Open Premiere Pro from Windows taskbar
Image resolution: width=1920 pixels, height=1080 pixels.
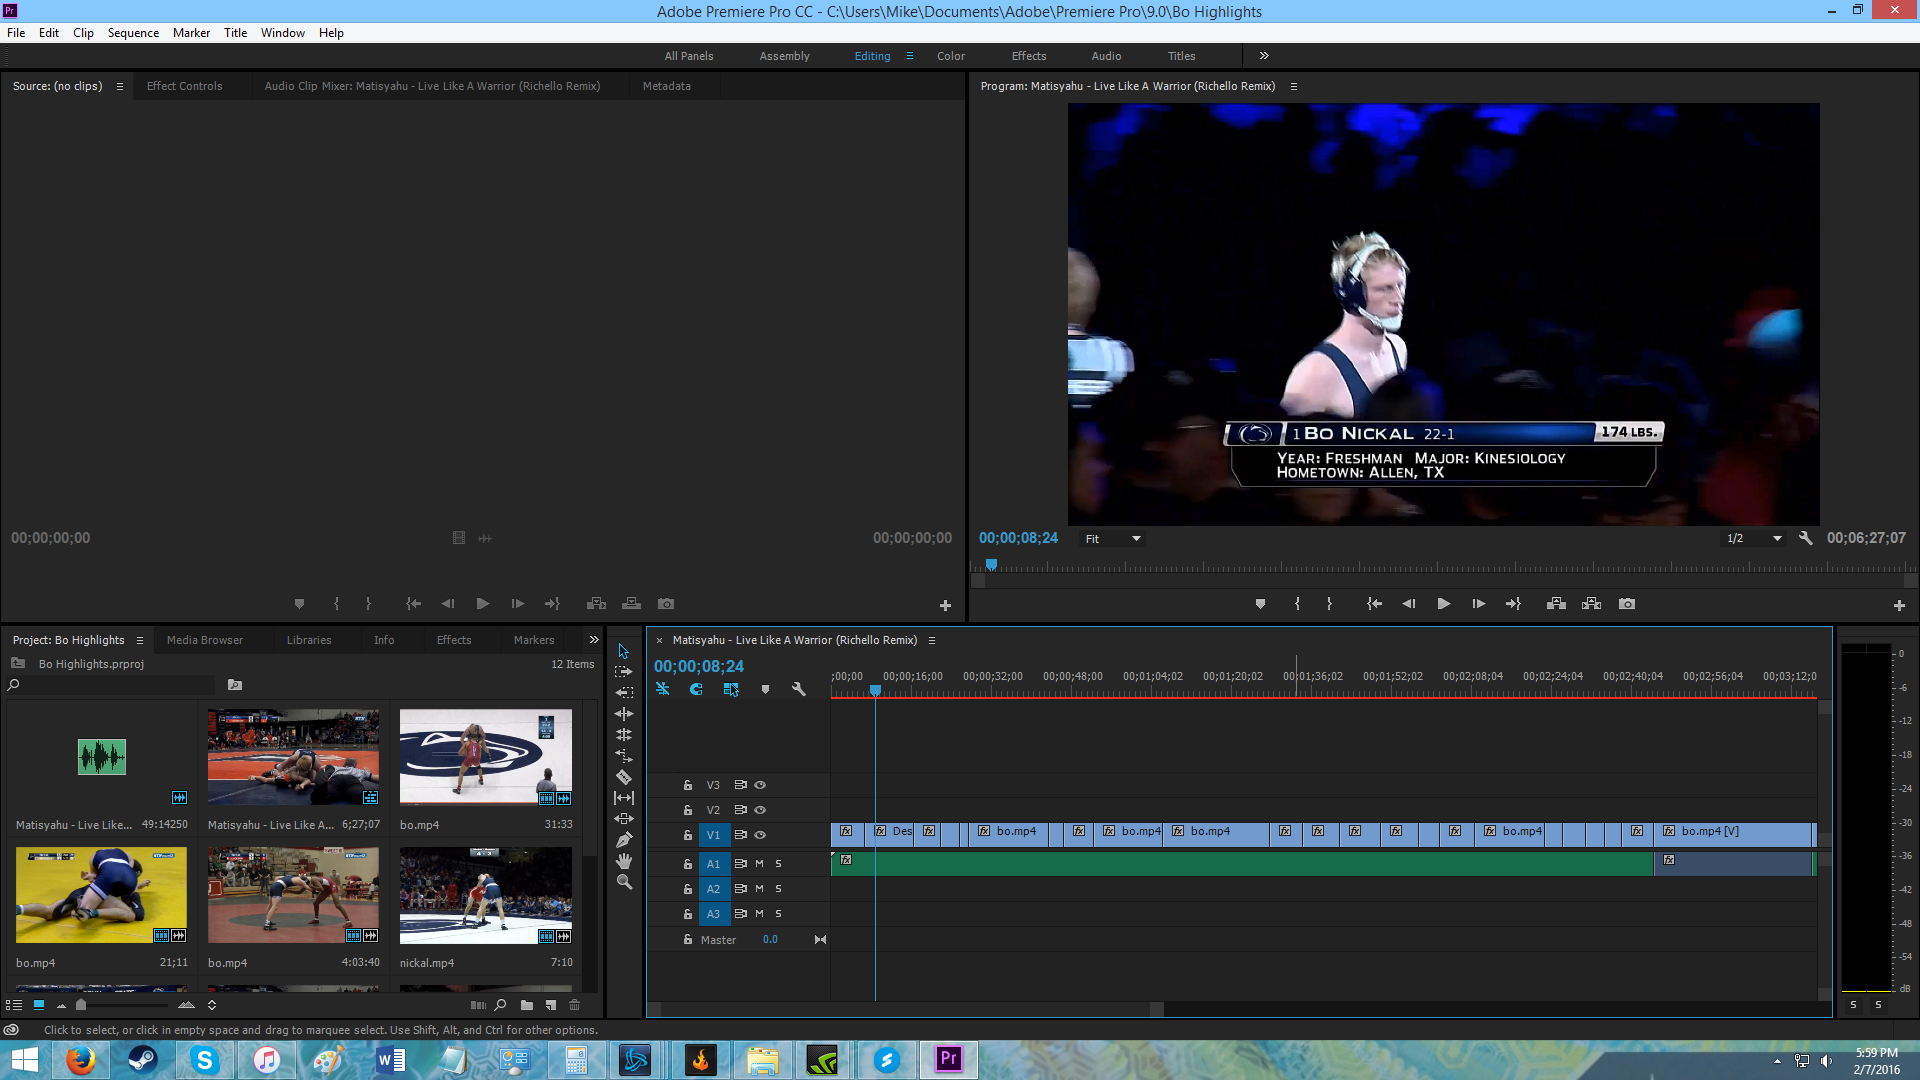pyautogui.click(x=948, y=1059)
